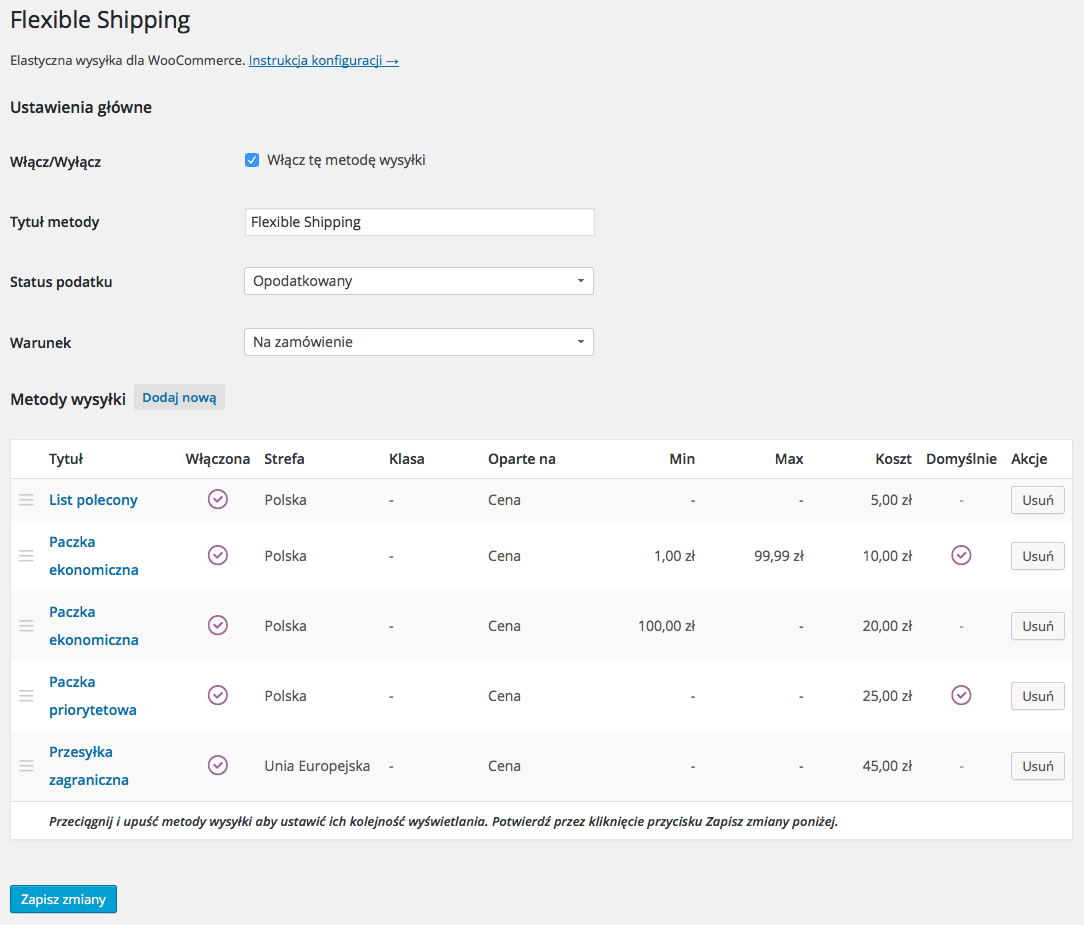
Task: Open the Warunek dropdown
Action: coord(419,342)
